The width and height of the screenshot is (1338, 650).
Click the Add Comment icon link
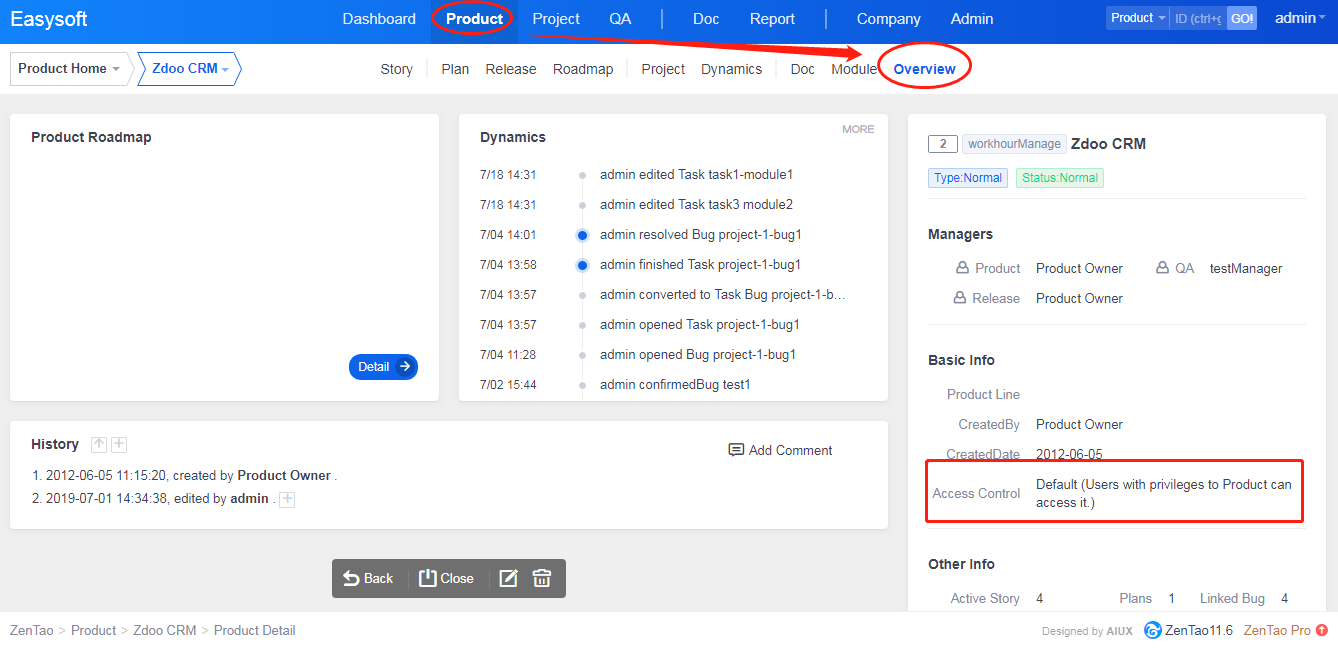point(780,450)
